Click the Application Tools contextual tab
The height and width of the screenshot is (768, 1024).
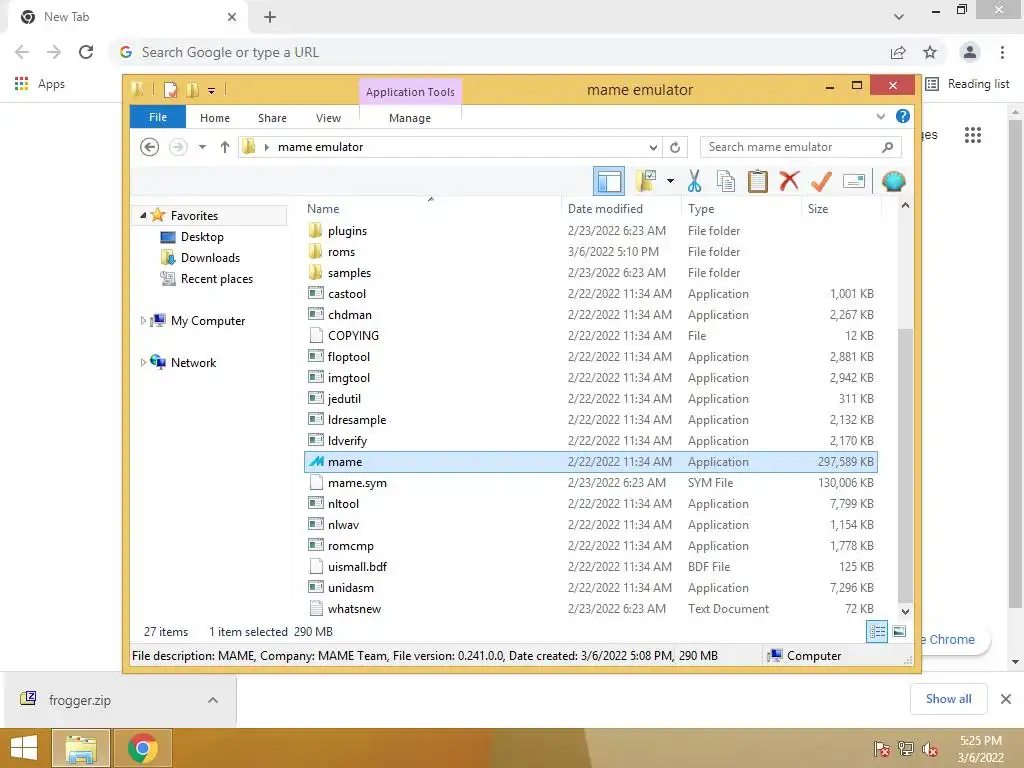pyautogui.click(x=410, y=92)
